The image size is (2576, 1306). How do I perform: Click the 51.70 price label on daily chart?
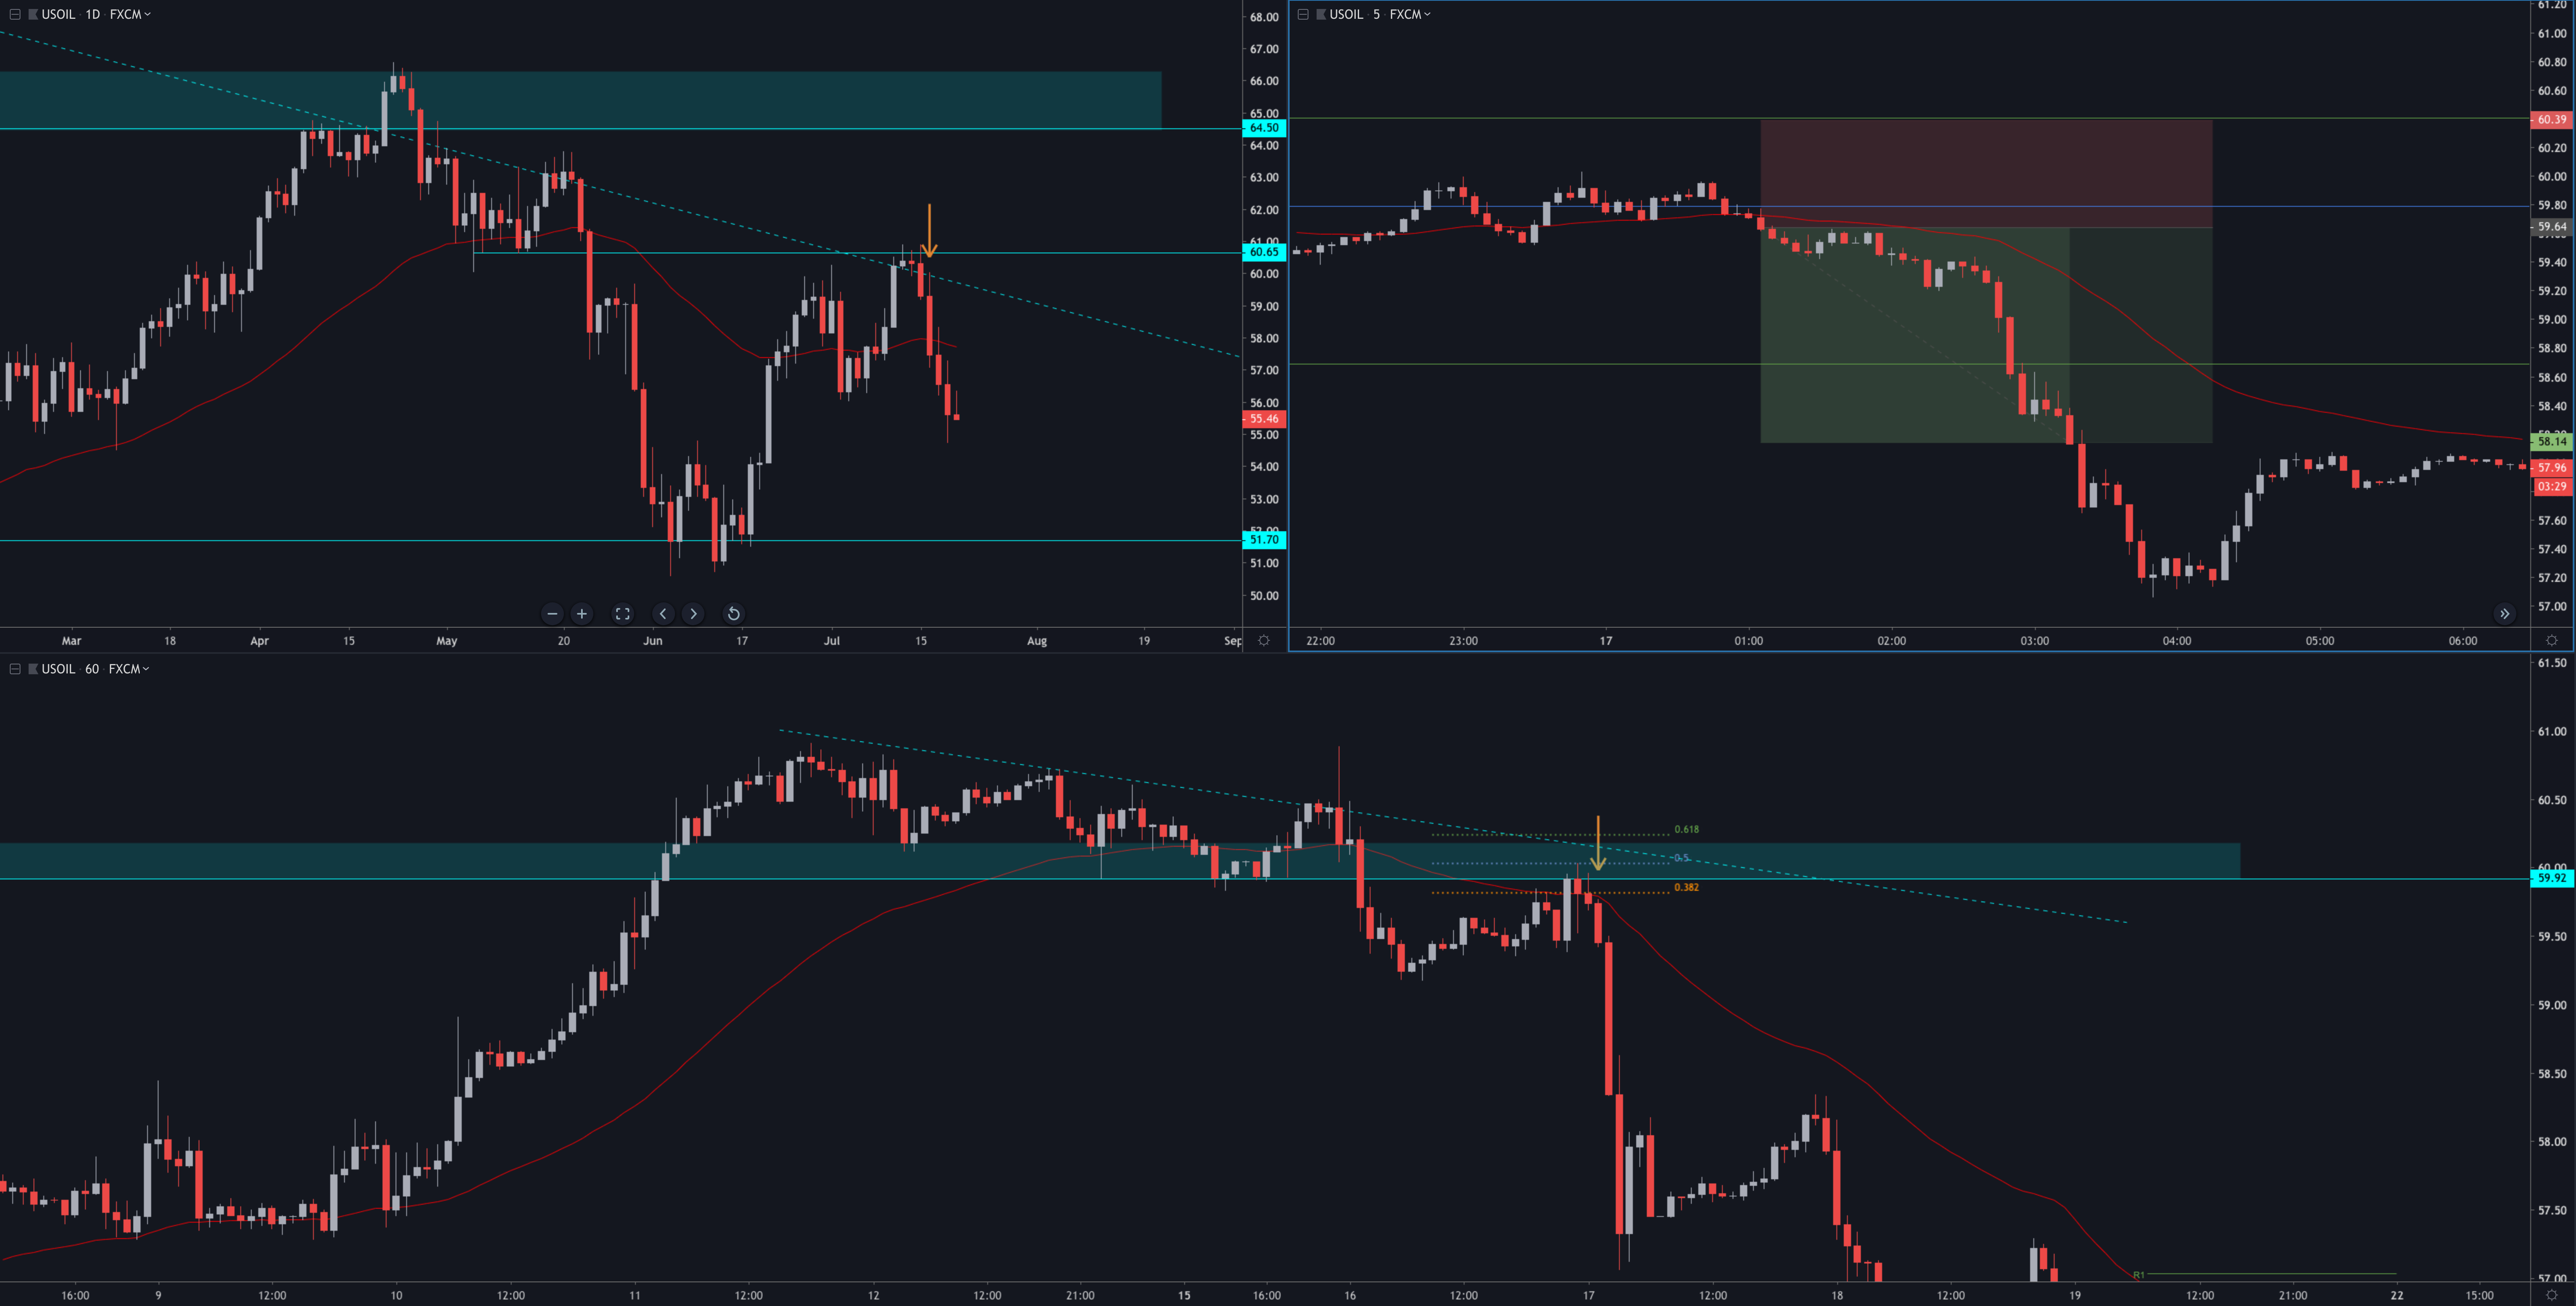point(1264,540)
